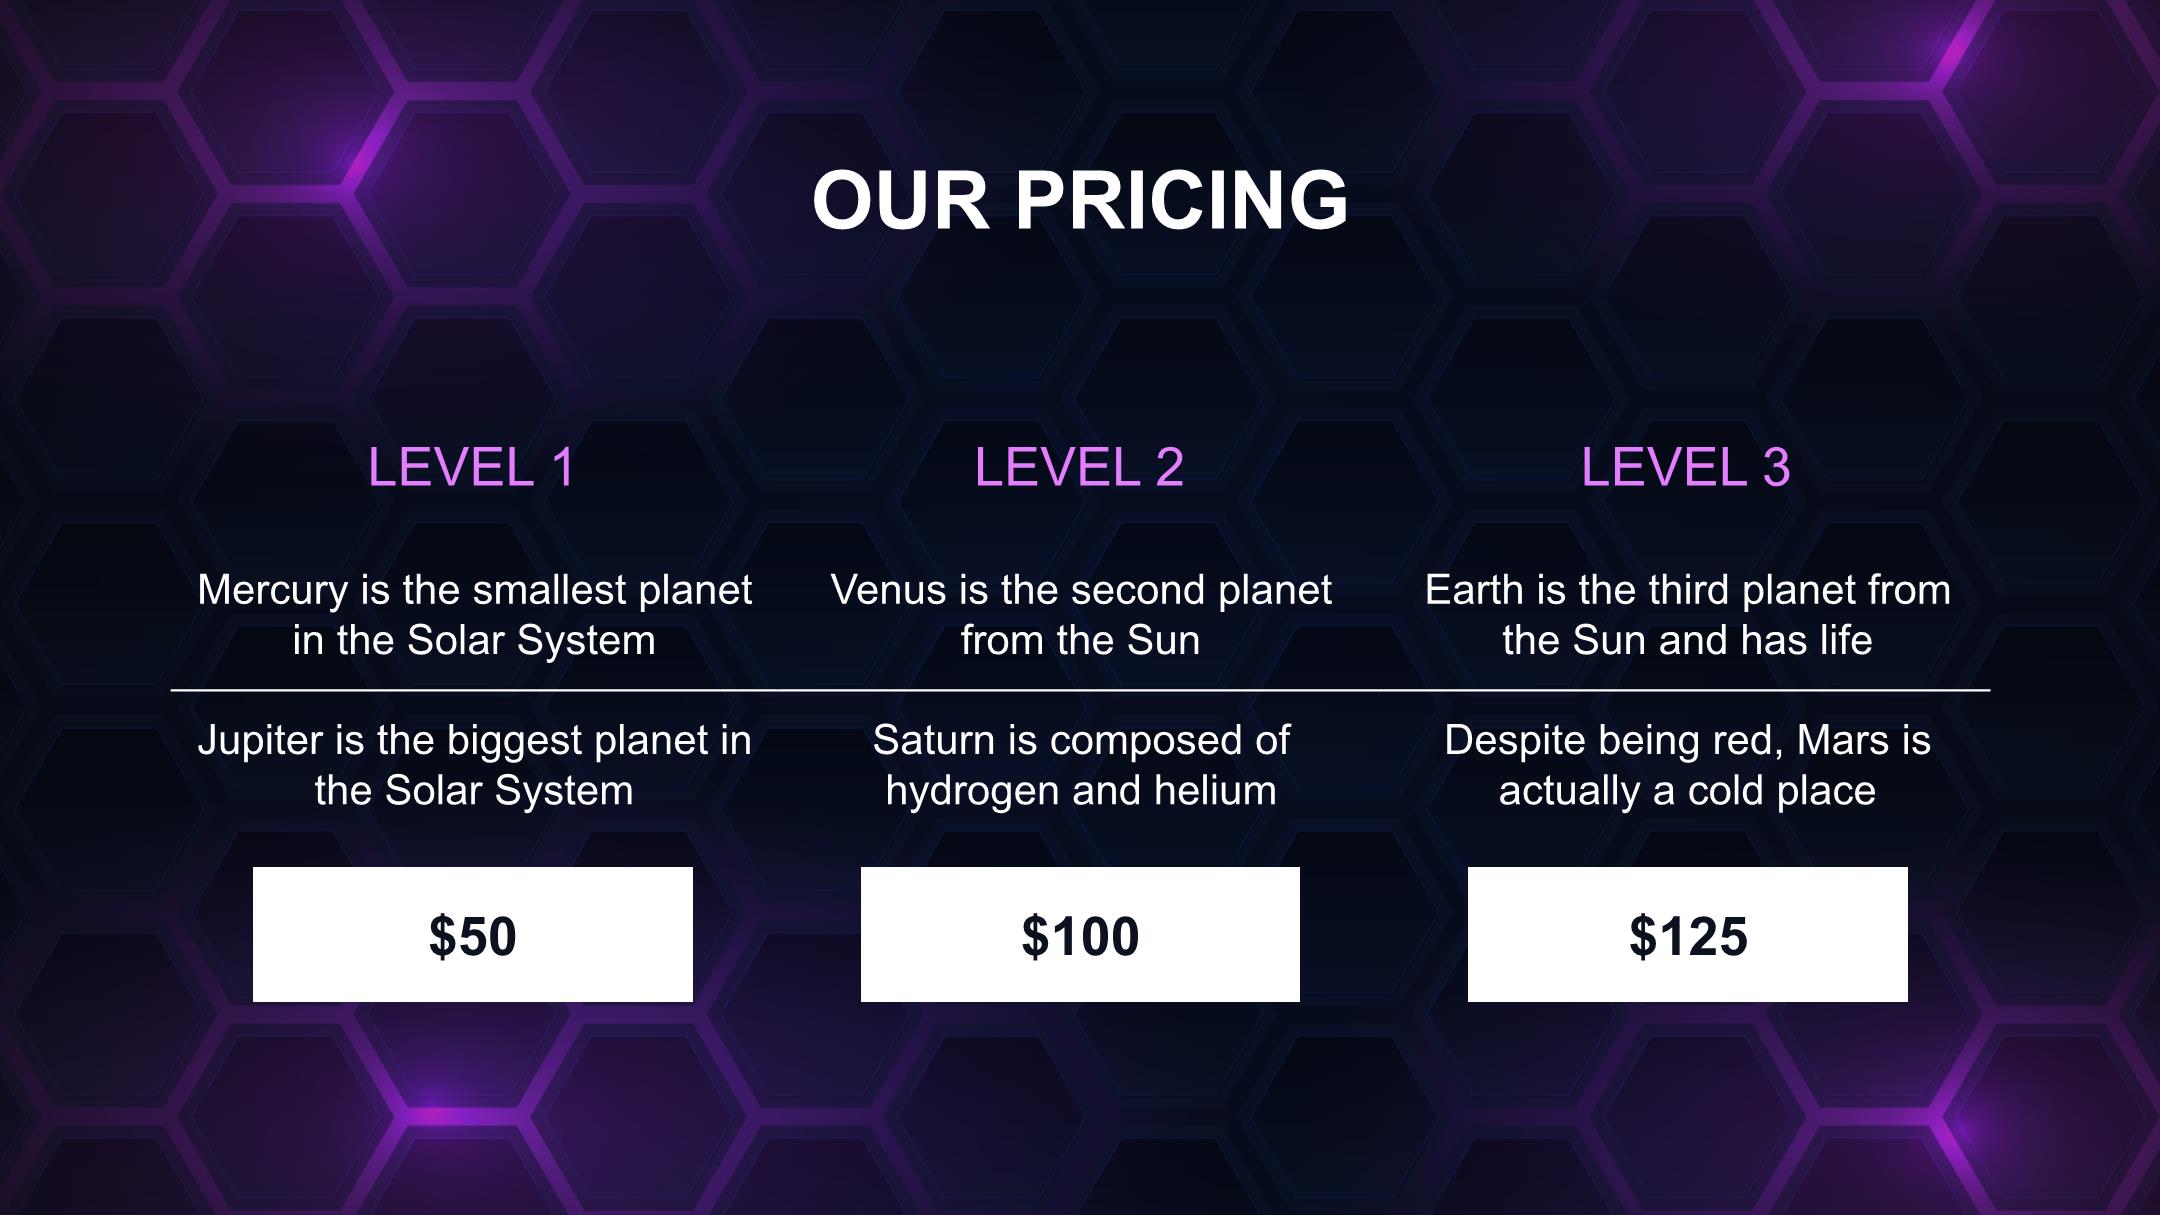The width and height of the screenshot is (2160, 1215).
Task: Select the Venus second planet text
Action: [x=1080, y=615]
